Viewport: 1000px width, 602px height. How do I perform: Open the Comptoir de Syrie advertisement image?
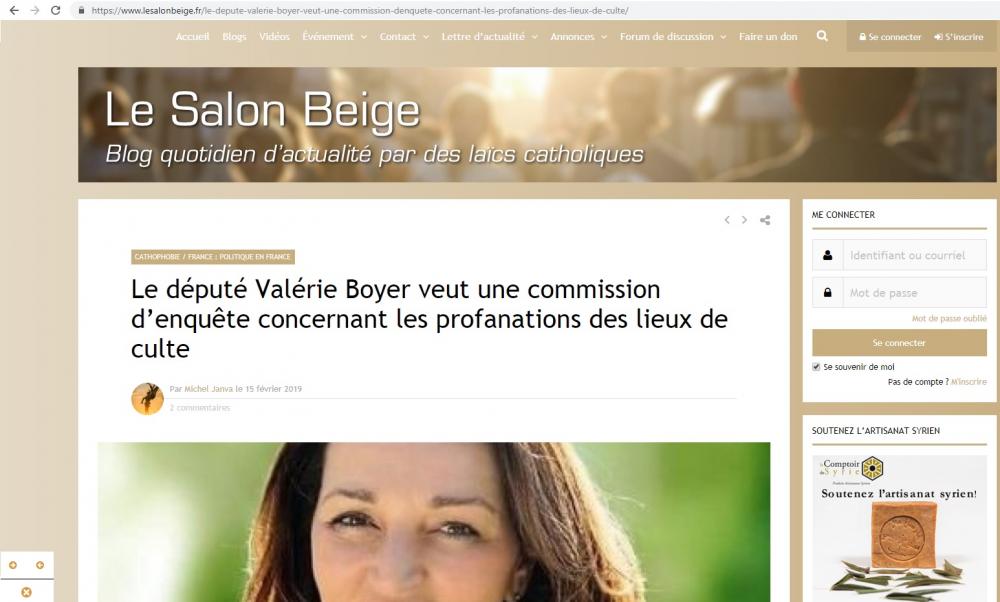(899, 528)
